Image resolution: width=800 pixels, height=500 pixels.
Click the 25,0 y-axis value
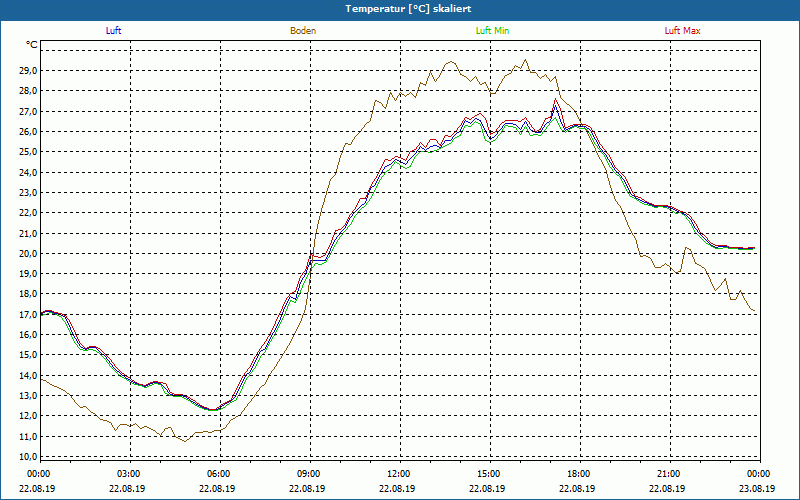pos(28,152)
